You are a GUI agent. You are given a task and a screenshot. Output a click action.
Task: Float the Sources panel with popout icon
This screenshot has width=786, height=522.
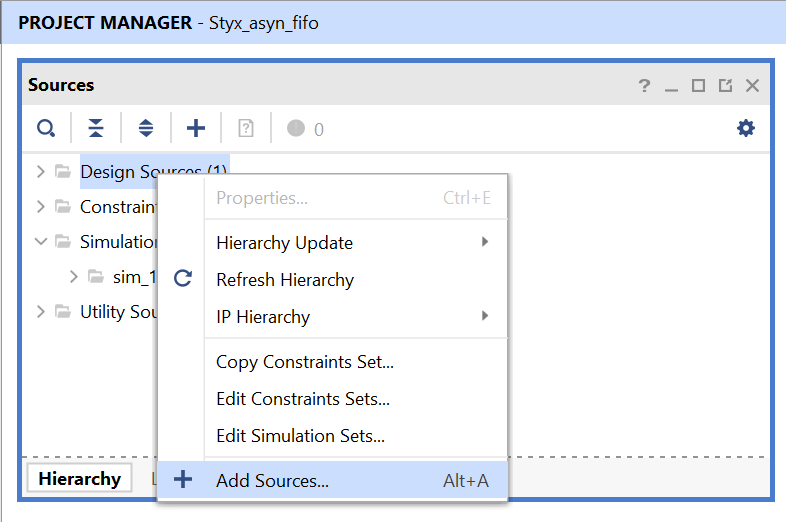click(x=725, y=86)
